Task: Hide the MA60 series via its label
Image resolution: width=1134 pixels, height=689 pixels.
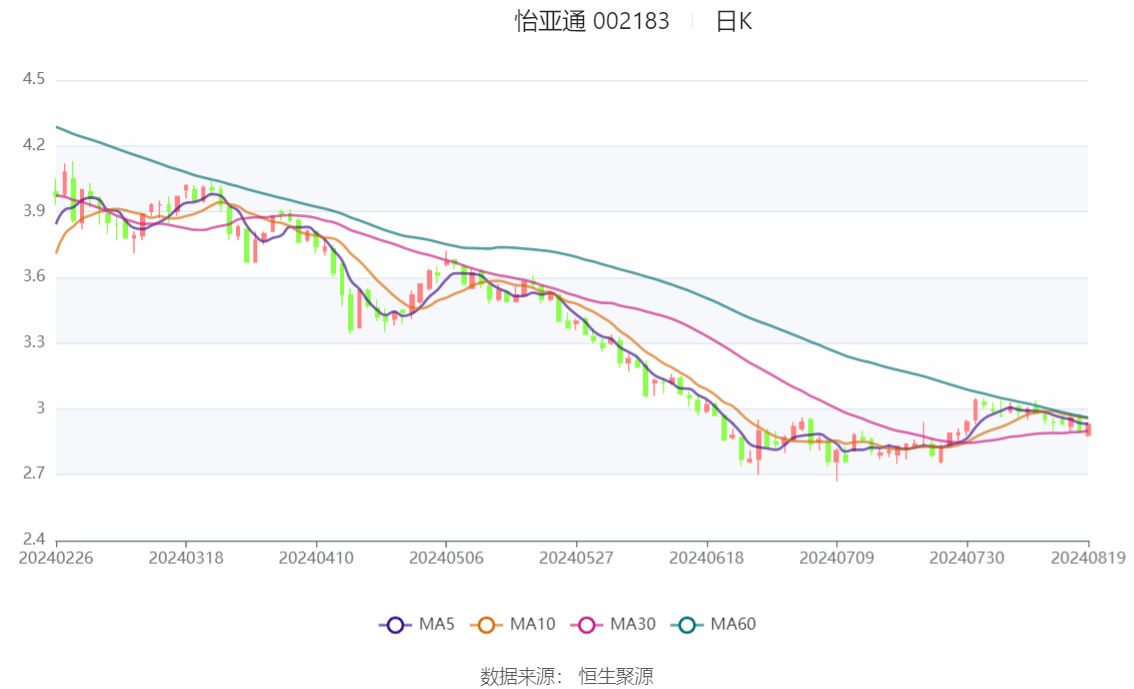Action: 733,624
